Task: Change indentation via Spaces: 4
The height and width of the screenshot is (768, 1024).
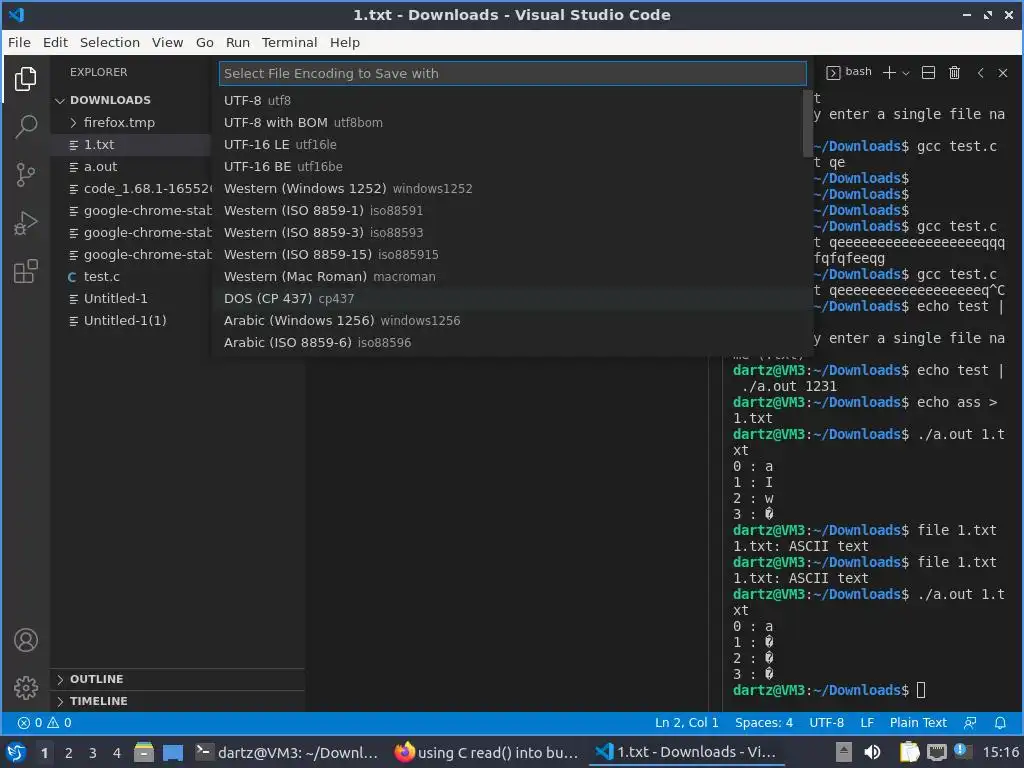Action: (763, 723)
